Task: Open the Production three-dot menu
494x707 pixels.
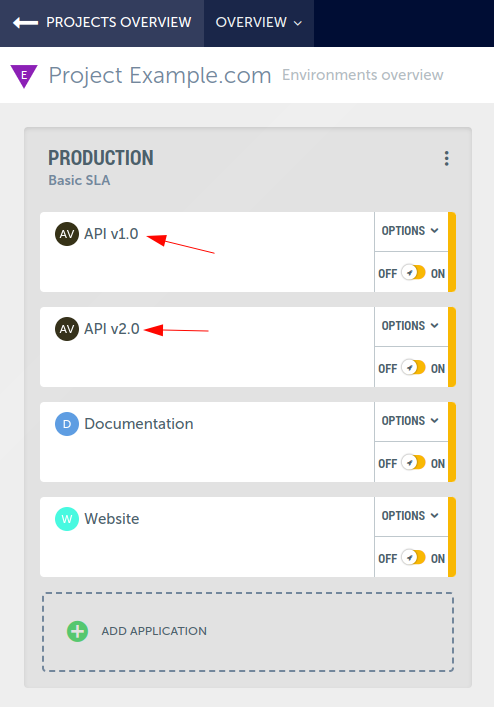Action: (446, 158)
